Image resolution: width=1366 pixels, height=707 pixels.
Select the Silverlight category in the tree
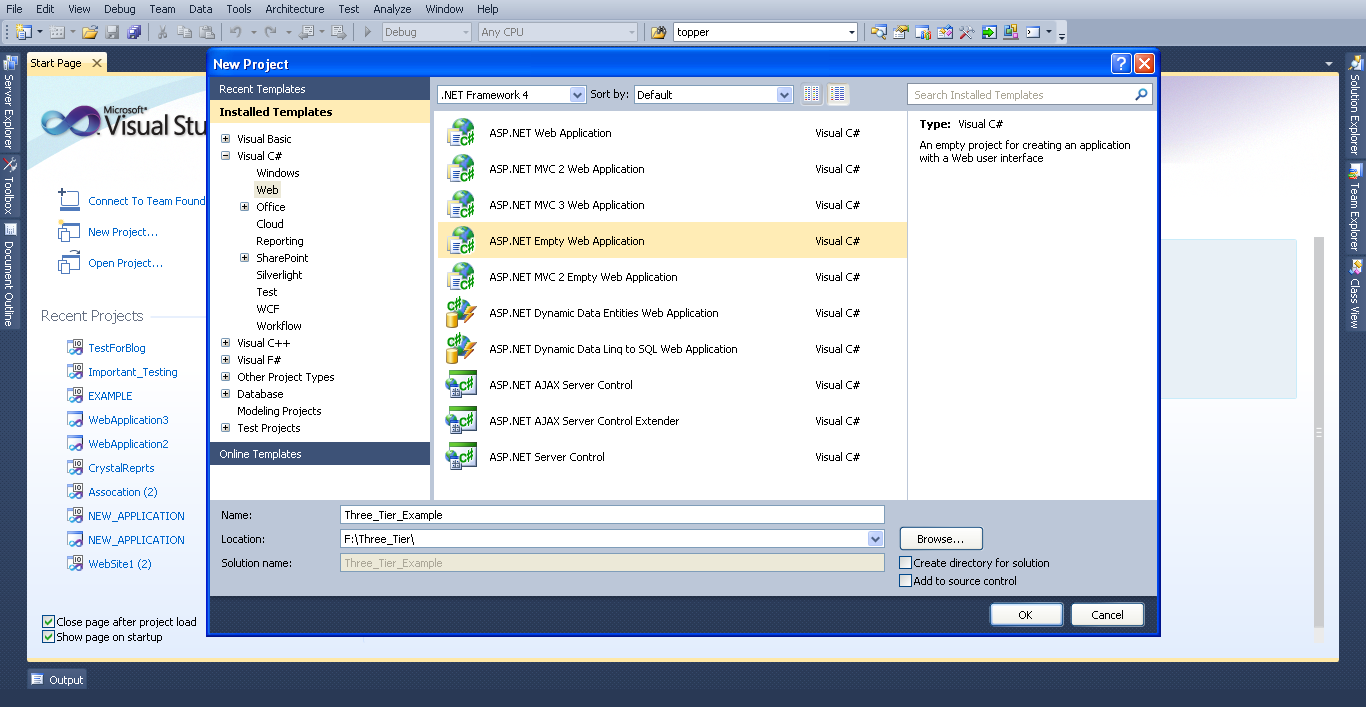pyautogui.click(x=279, y=275)
